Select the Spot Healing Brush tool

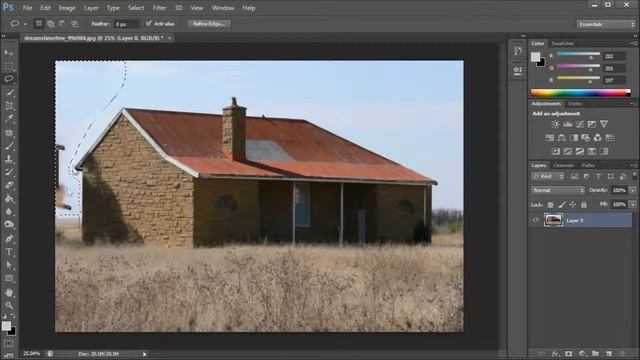(x=9, y=132)
